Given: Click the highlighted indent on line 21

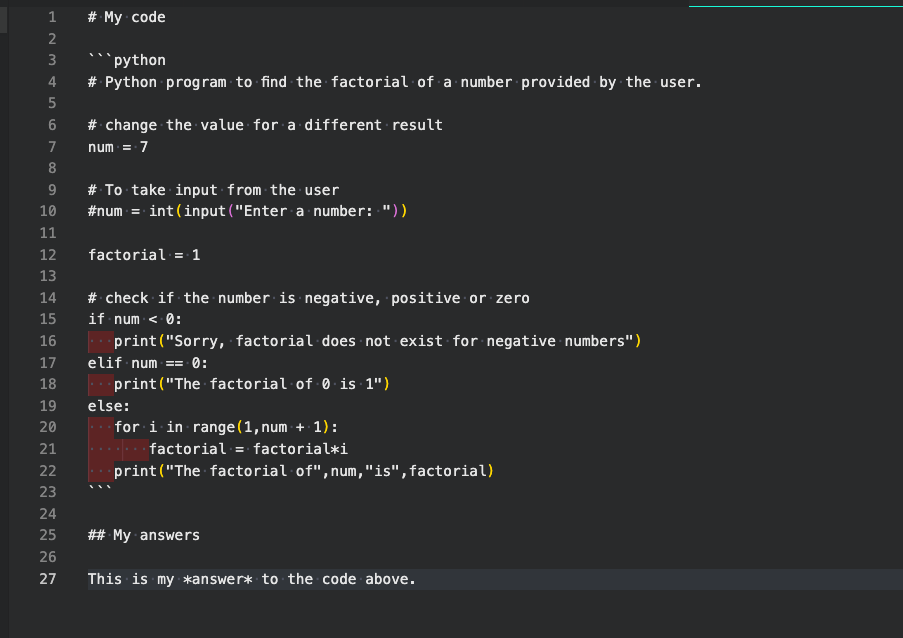Looking at the screenshot, I should [x=118, y=449].
